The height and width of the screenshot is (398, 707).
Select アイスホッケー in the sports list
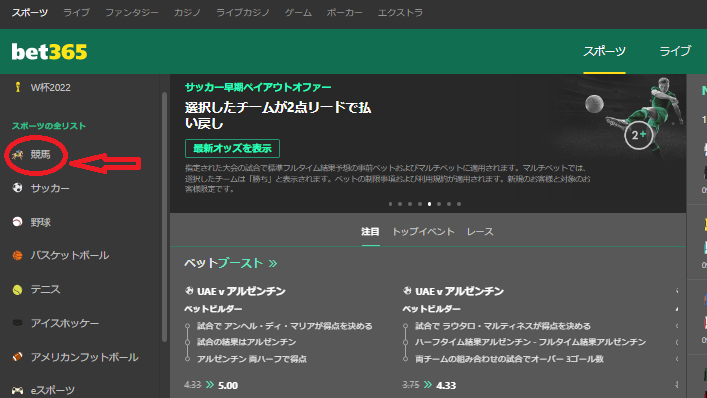tap(64, 323)
